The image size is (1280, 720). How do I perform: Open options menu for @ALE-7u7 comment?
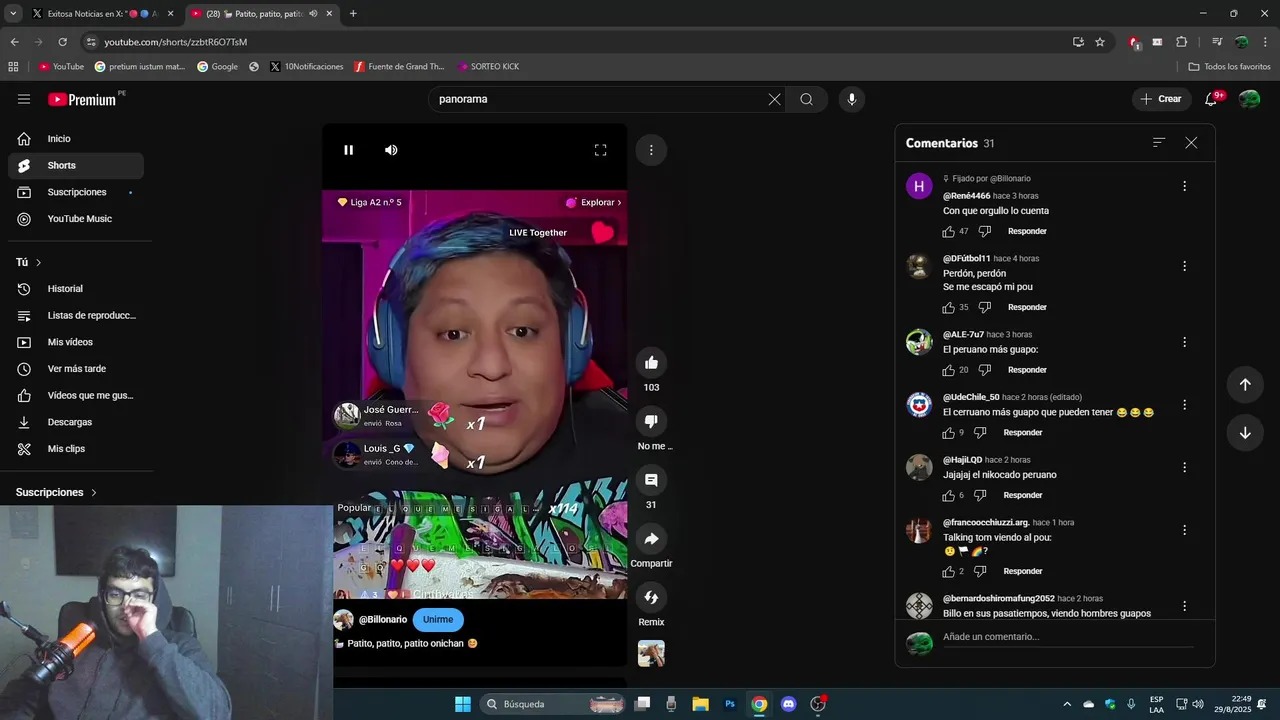(1184, 342)
